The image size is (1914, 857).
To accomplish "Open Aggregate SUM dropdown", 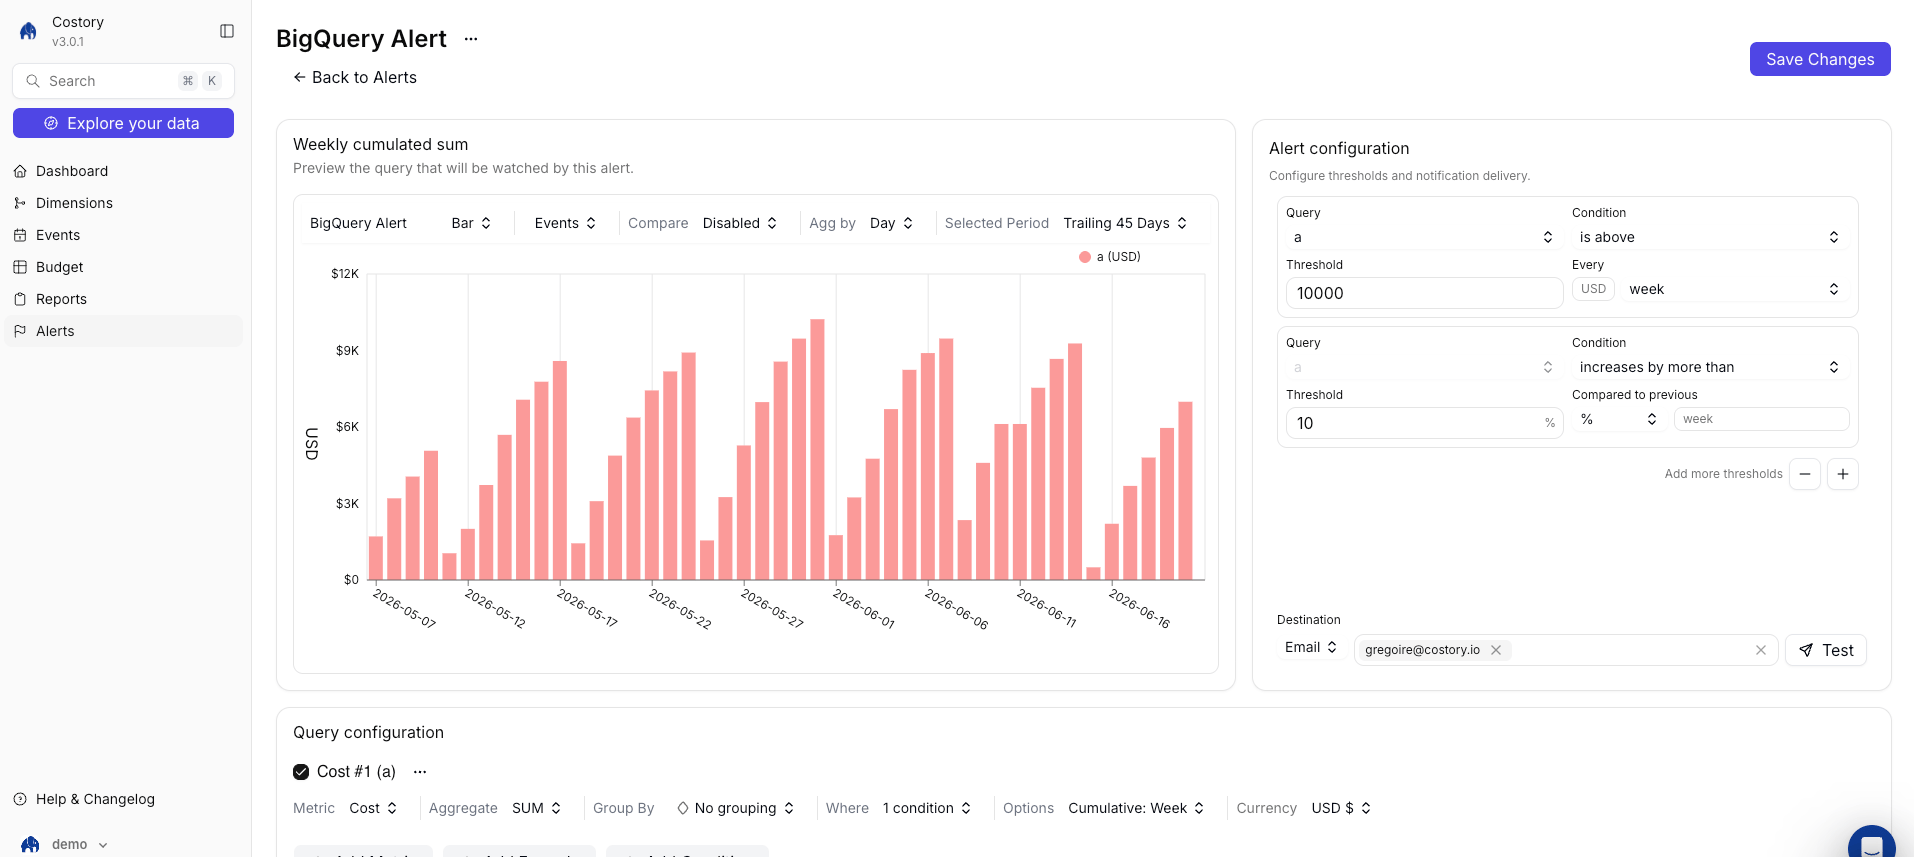I will tap(536, 808).
